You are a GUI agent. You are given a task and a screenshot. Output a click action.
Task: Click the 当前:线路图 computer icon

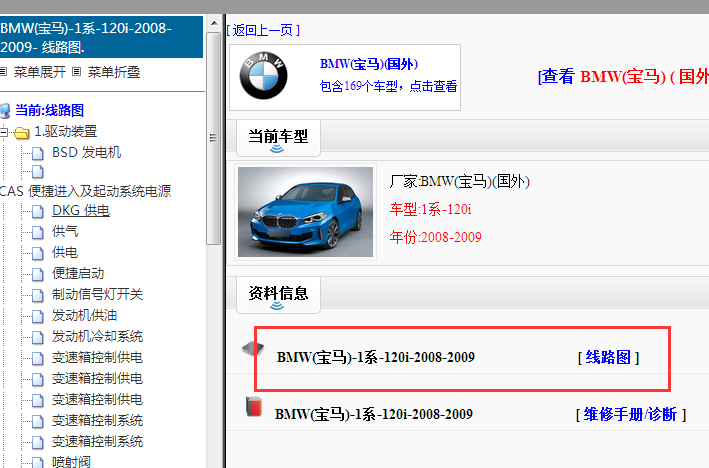(x=5, y=111)
